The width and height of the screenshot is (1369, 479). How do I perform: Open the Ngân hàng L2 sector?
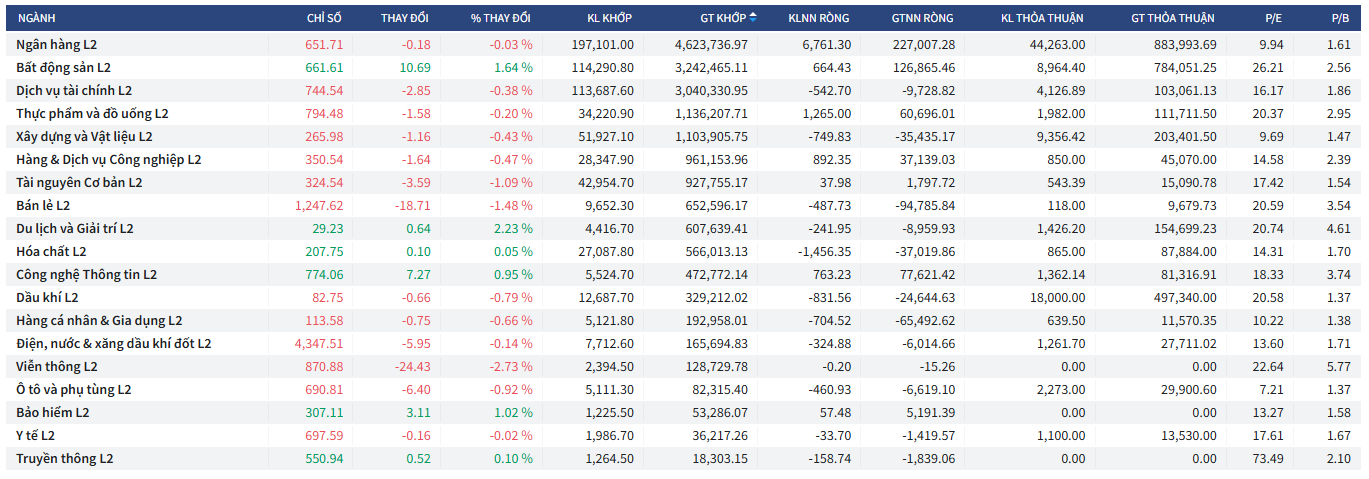pos(57,45)
